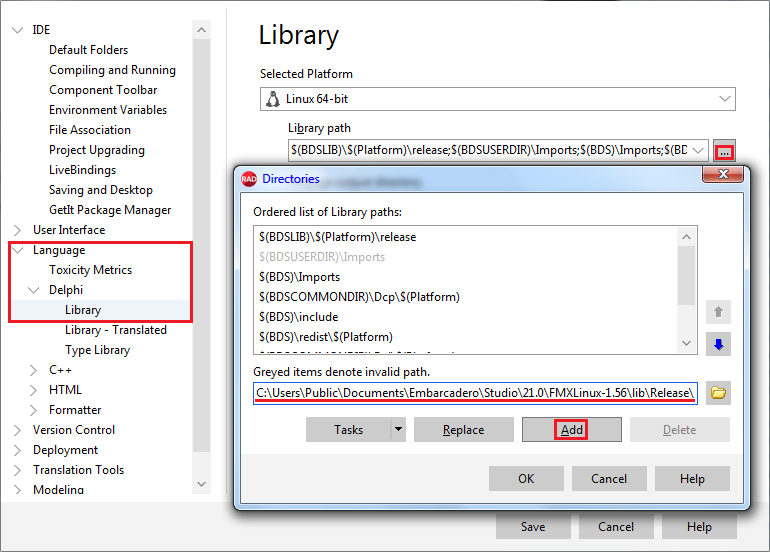Image resolution: width=770 pixels, height=552 pixels.
Task: Expand the Deployment tree node
Action: click(17, 450)
